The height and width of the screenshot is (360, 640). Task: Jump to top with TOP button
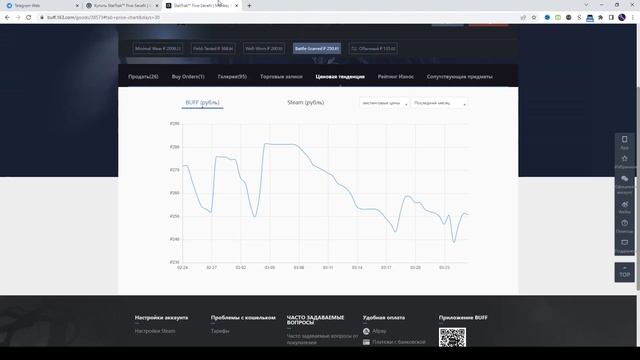pos(624,272)
